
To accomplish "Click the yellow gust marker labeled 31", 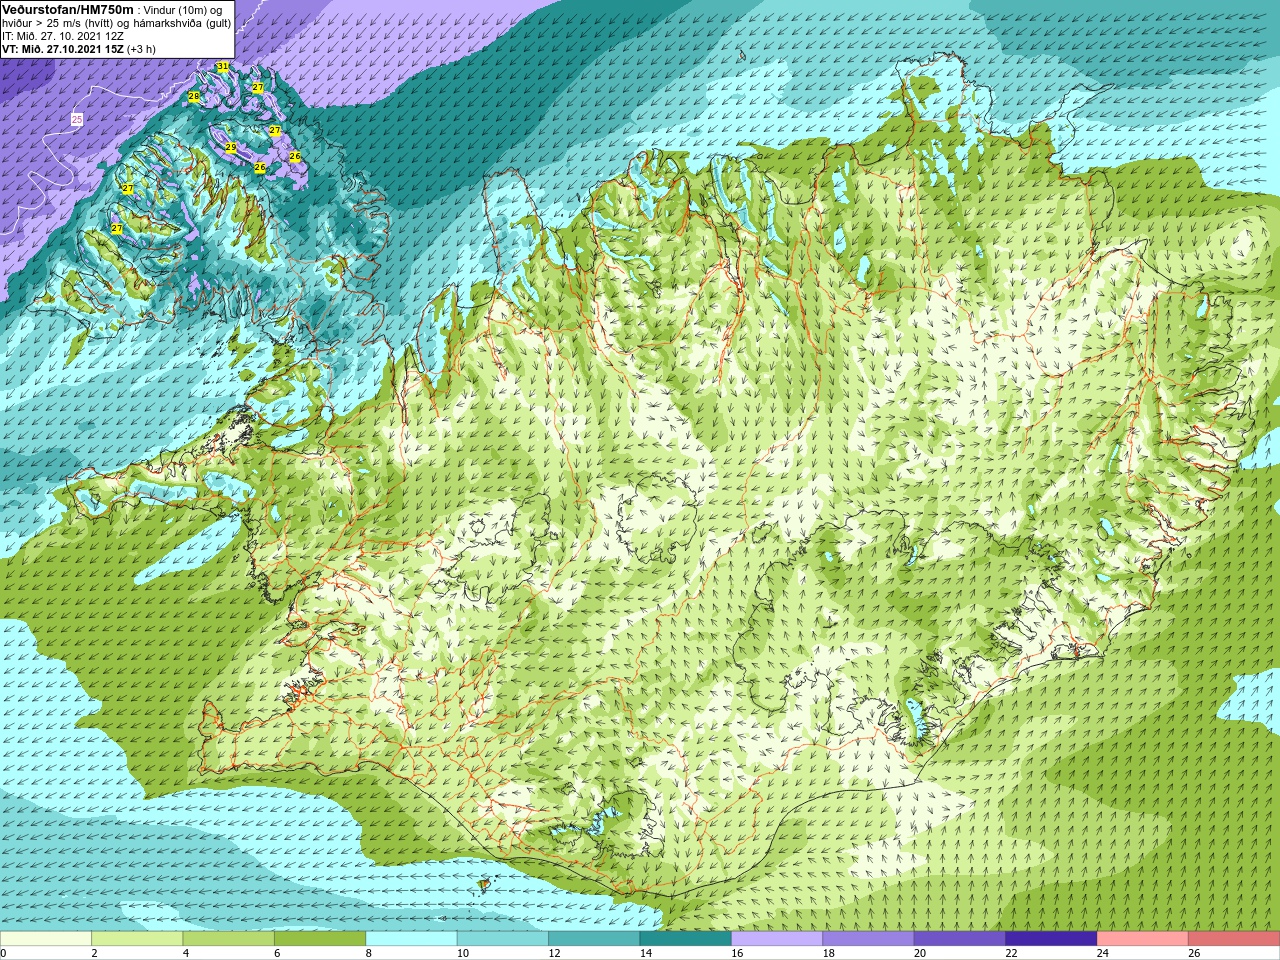I will coord(223,67).
